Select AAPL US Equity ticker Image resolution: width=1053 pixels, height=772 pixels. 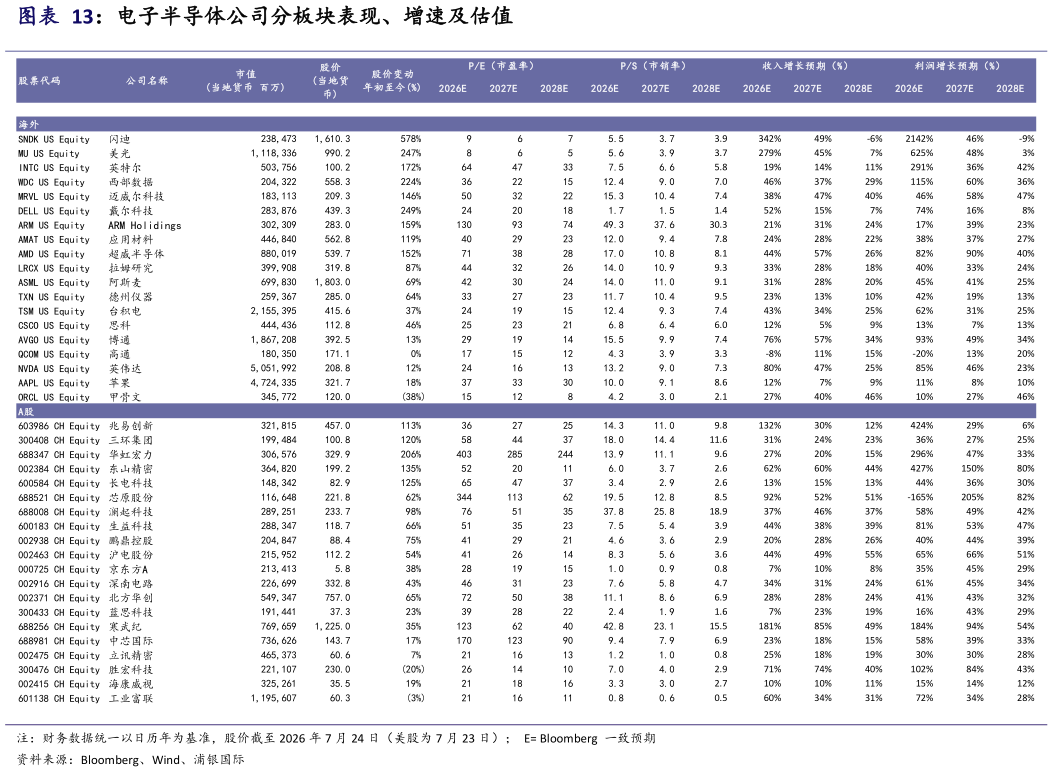tap(54, 383)
